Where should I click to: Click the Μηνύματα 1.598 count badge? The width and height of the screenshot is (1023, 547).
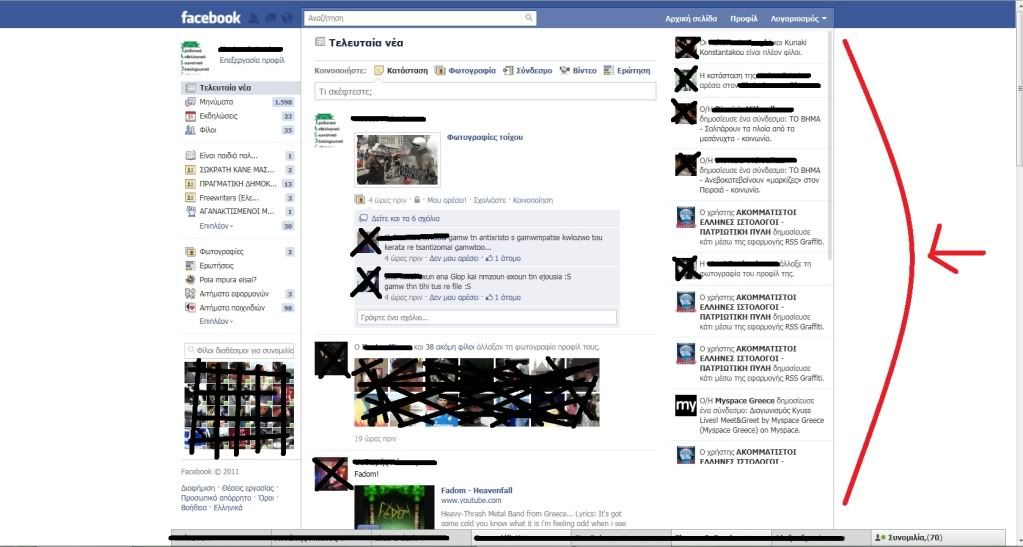283,102
